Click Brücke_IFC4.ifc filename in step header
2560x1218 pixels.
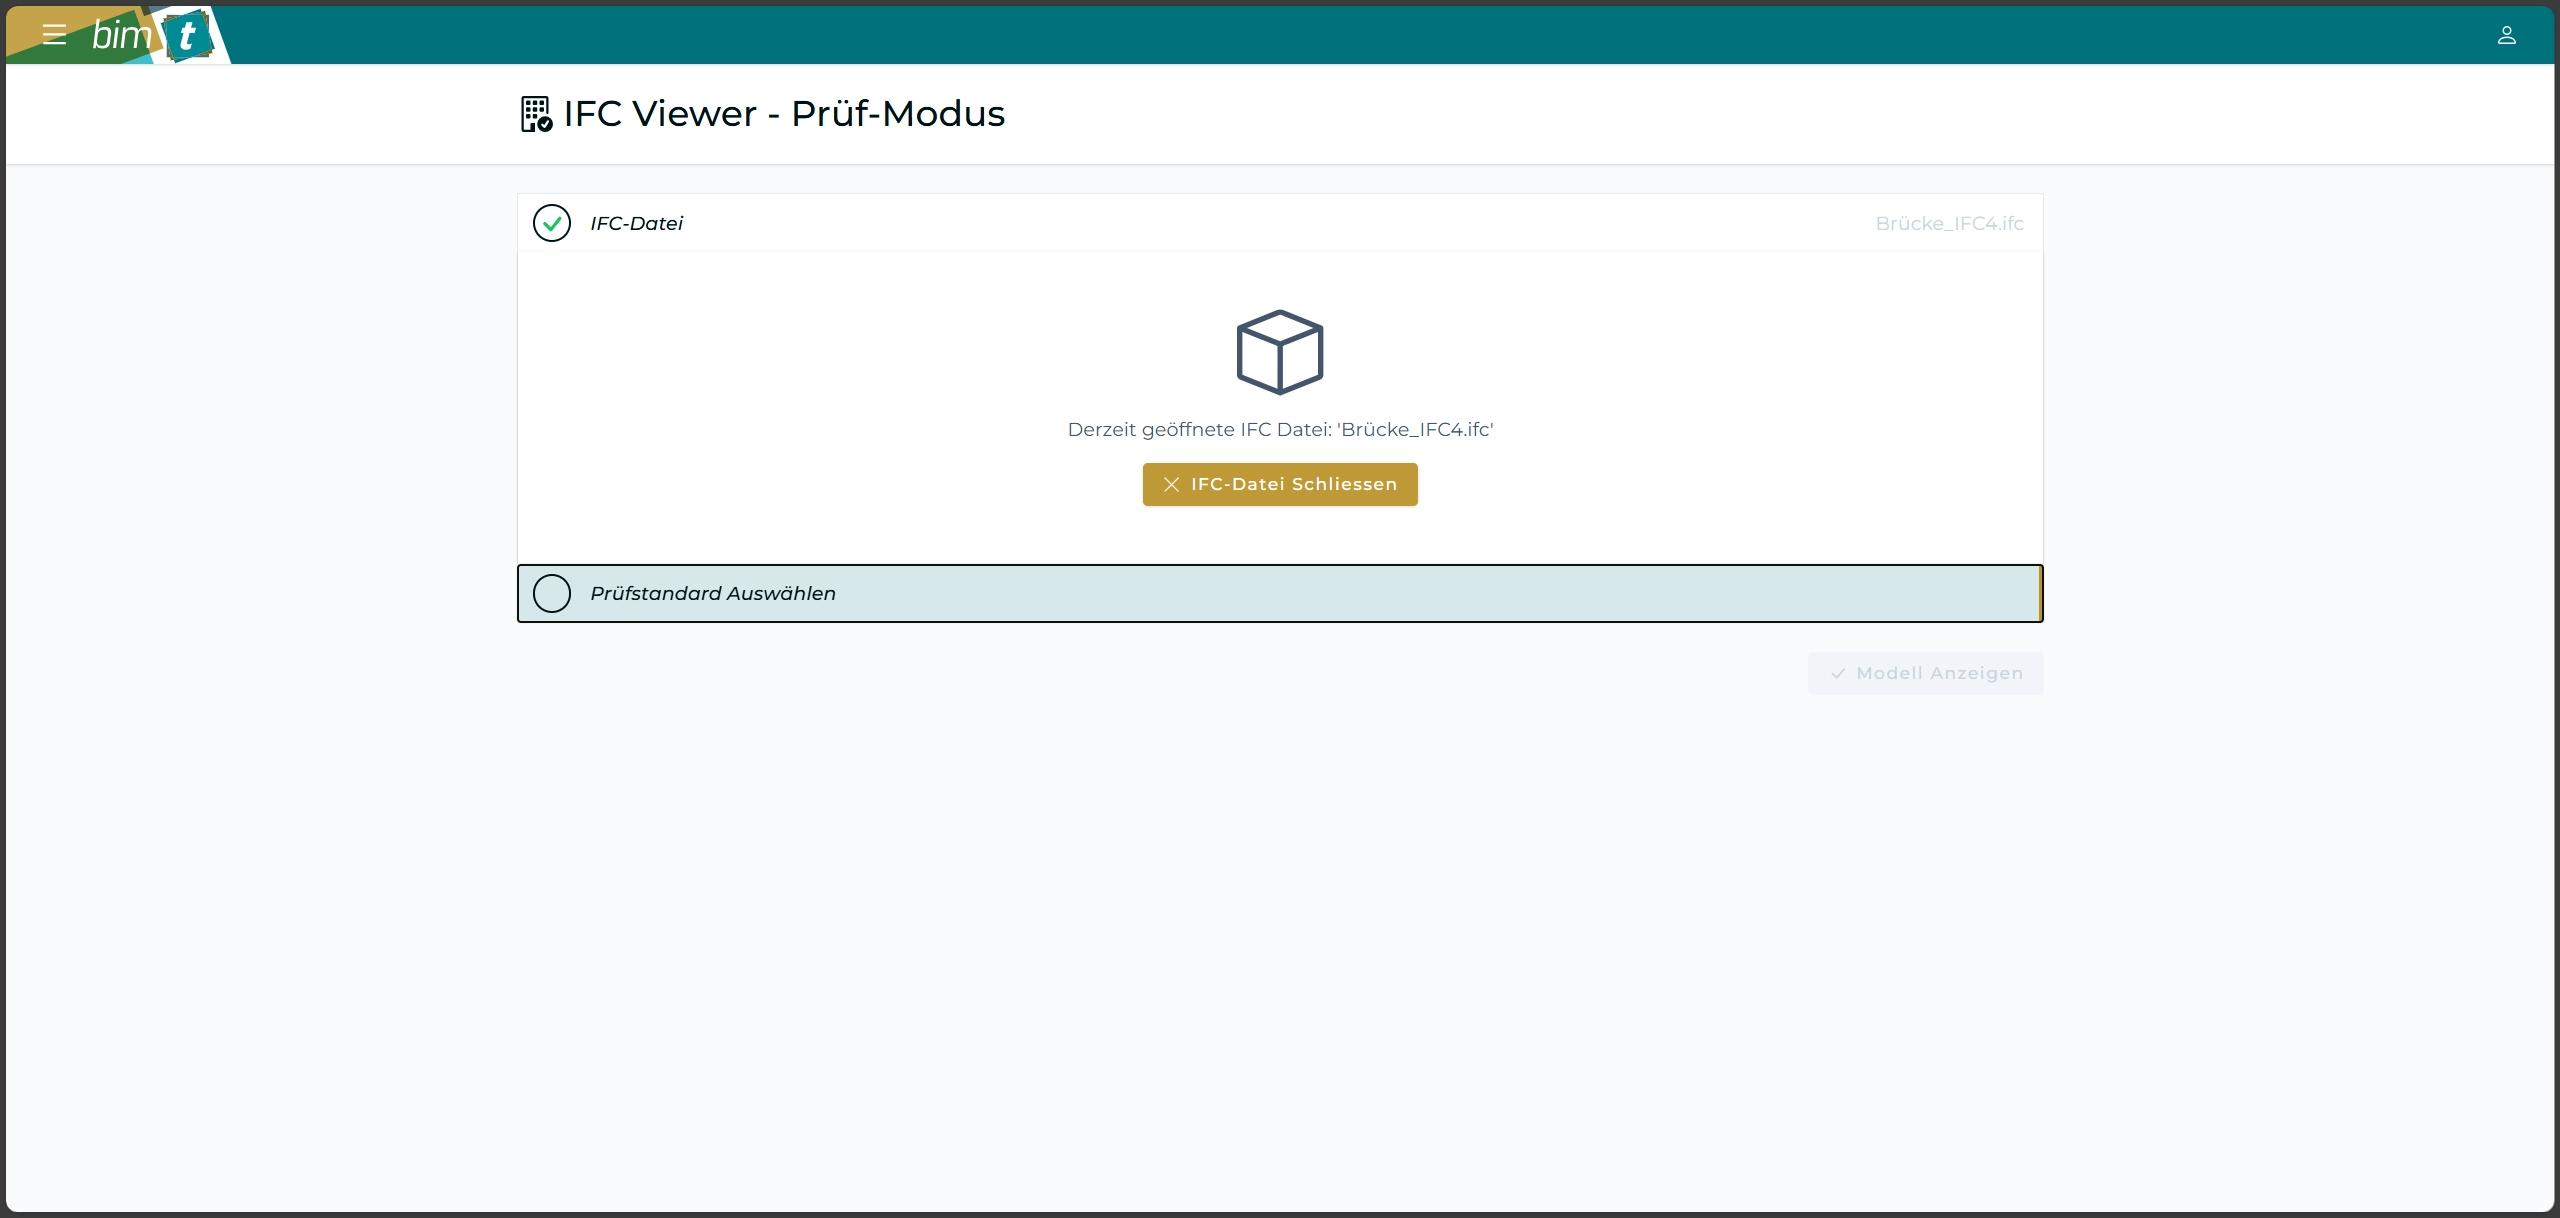[x=1948, y=223]
